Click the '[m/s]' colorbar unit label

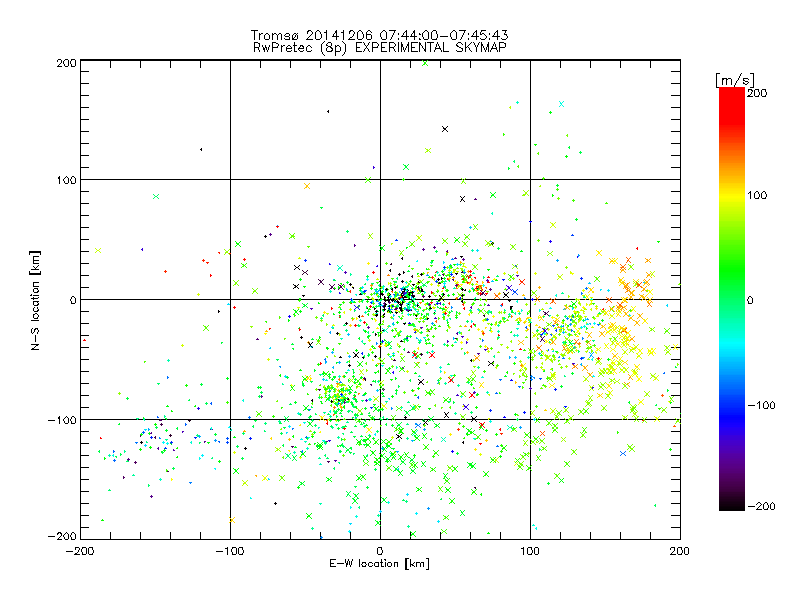(x=735, y=80)
